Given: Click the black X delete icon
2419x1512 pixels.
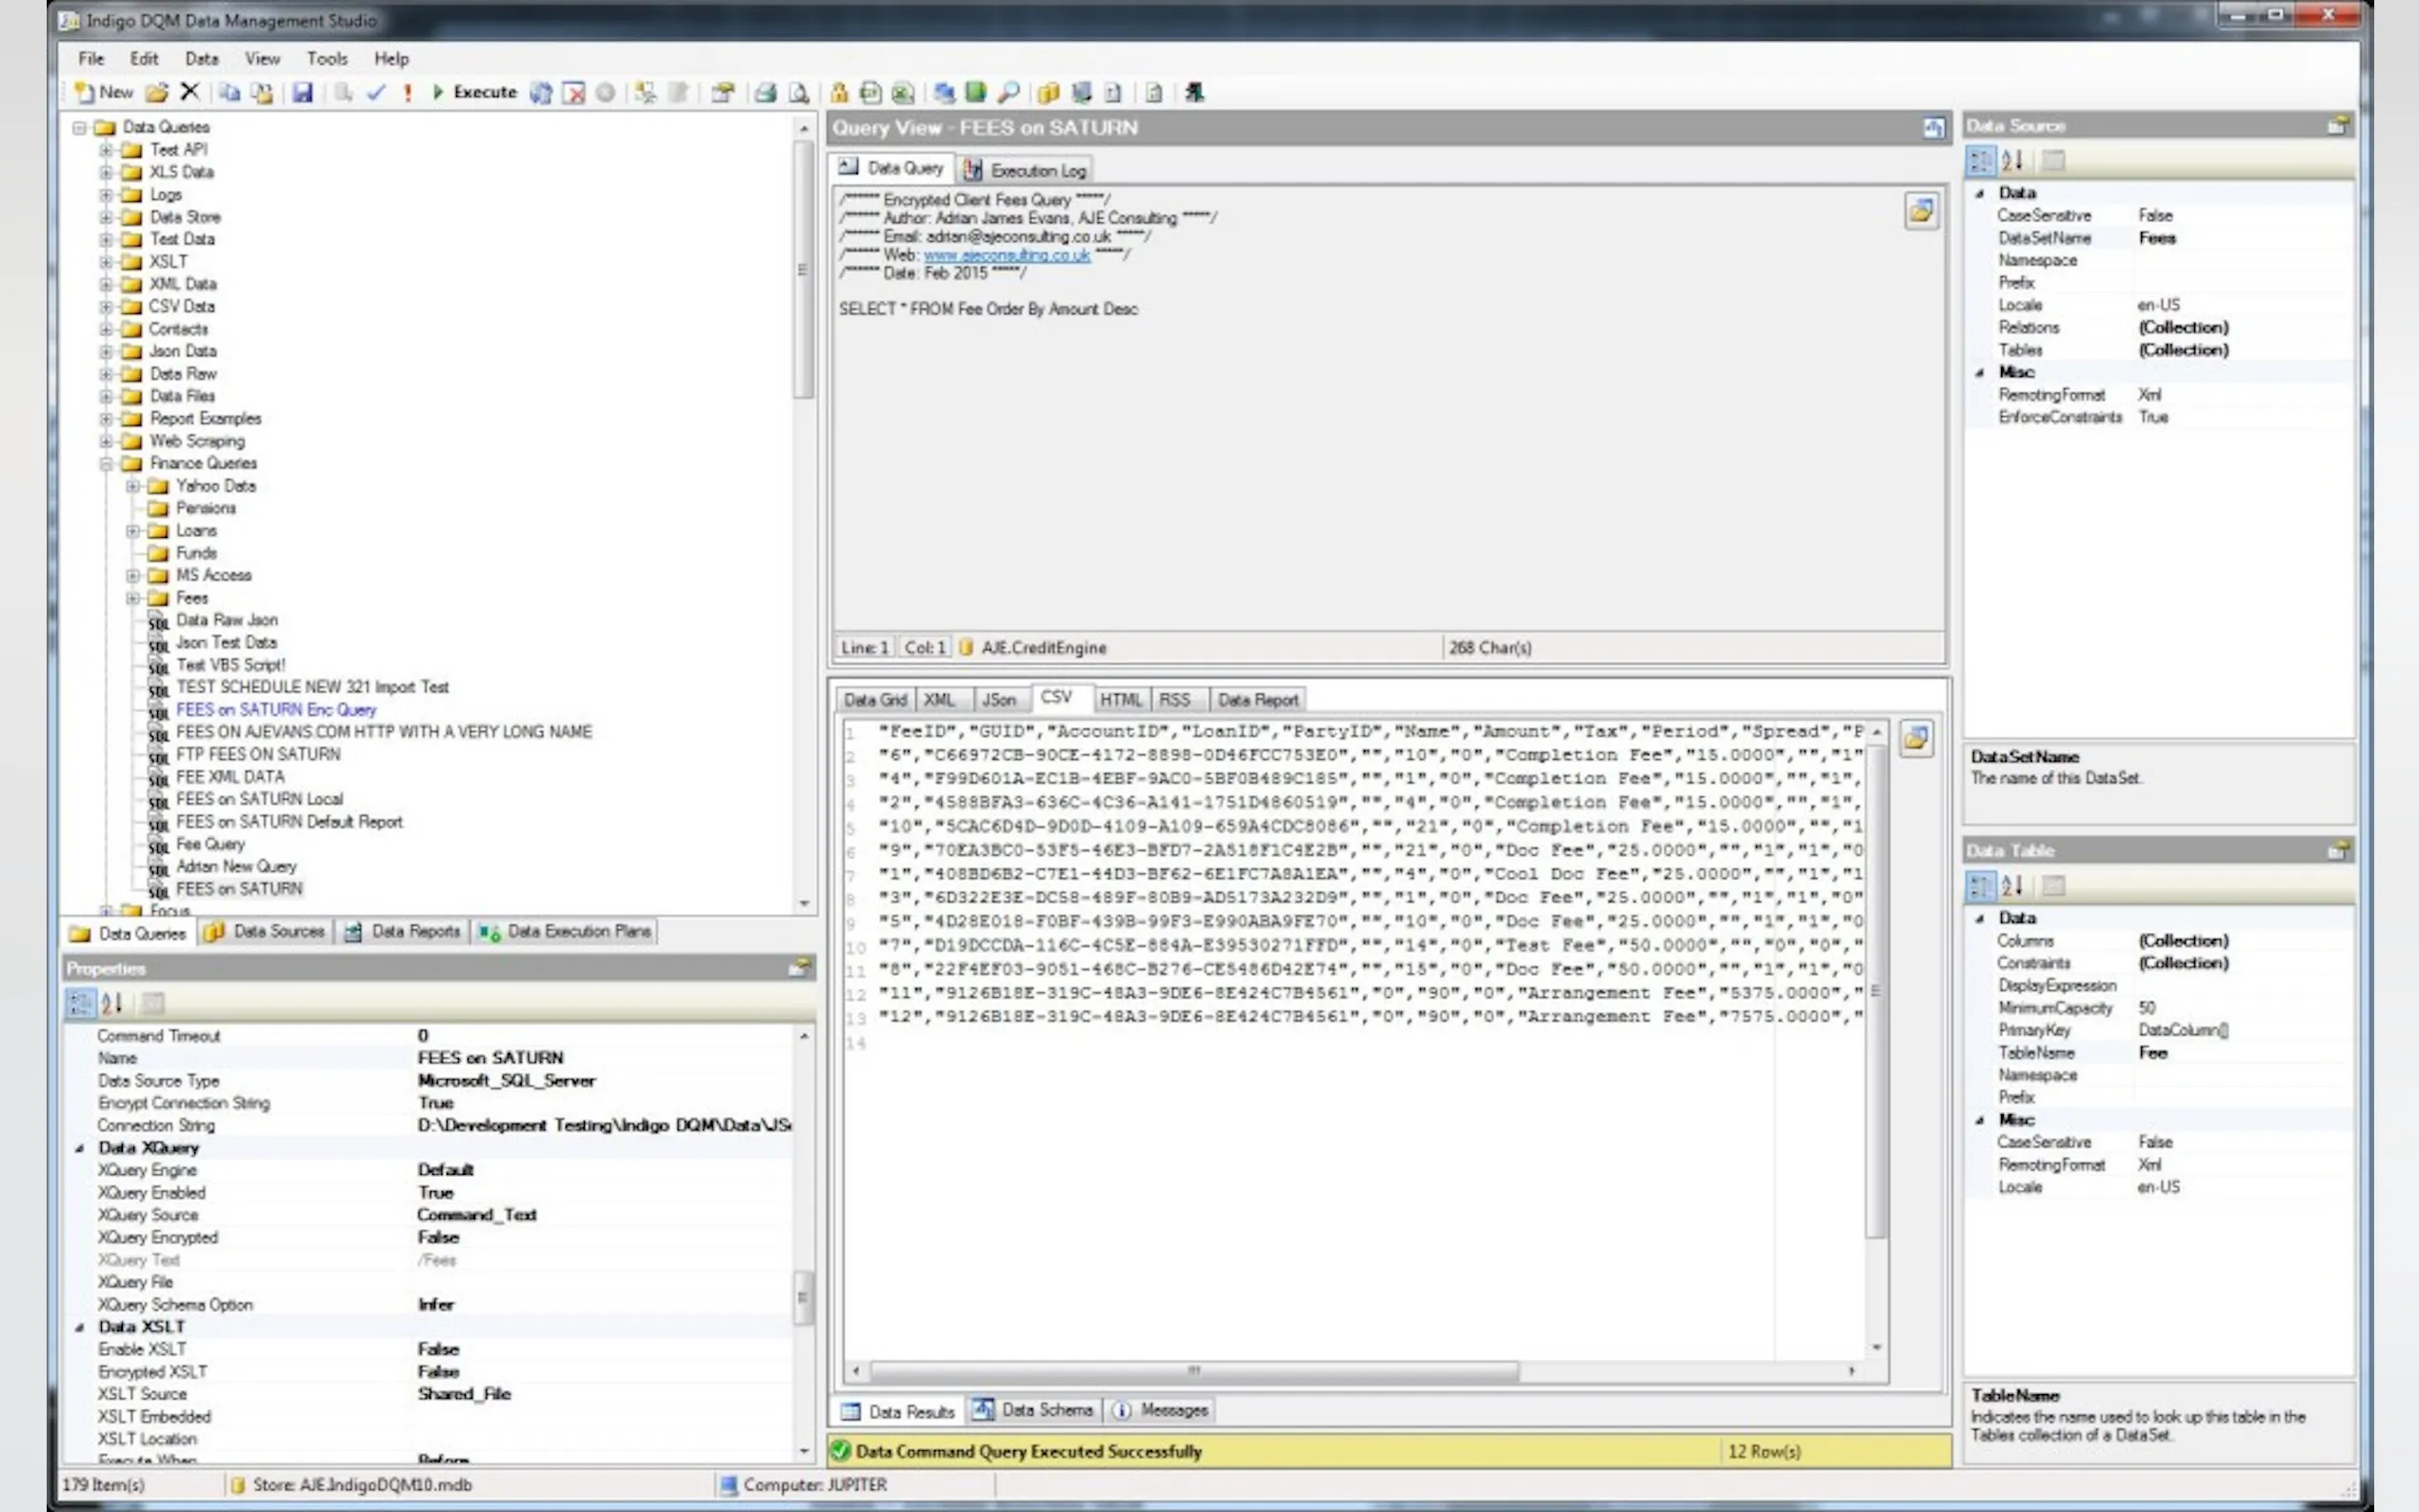Looking at the screenshot, I should [189, 92].
